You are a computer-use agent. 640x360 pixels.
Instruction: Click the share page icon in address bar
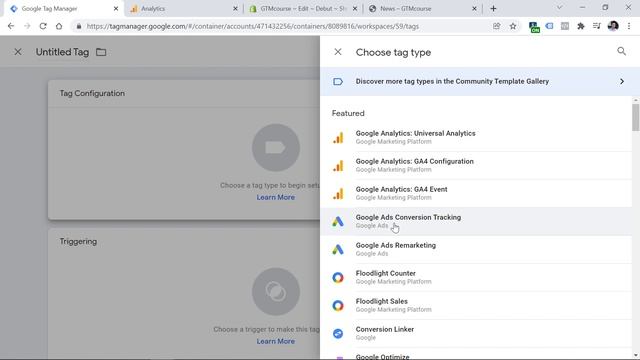coord(496,26)
